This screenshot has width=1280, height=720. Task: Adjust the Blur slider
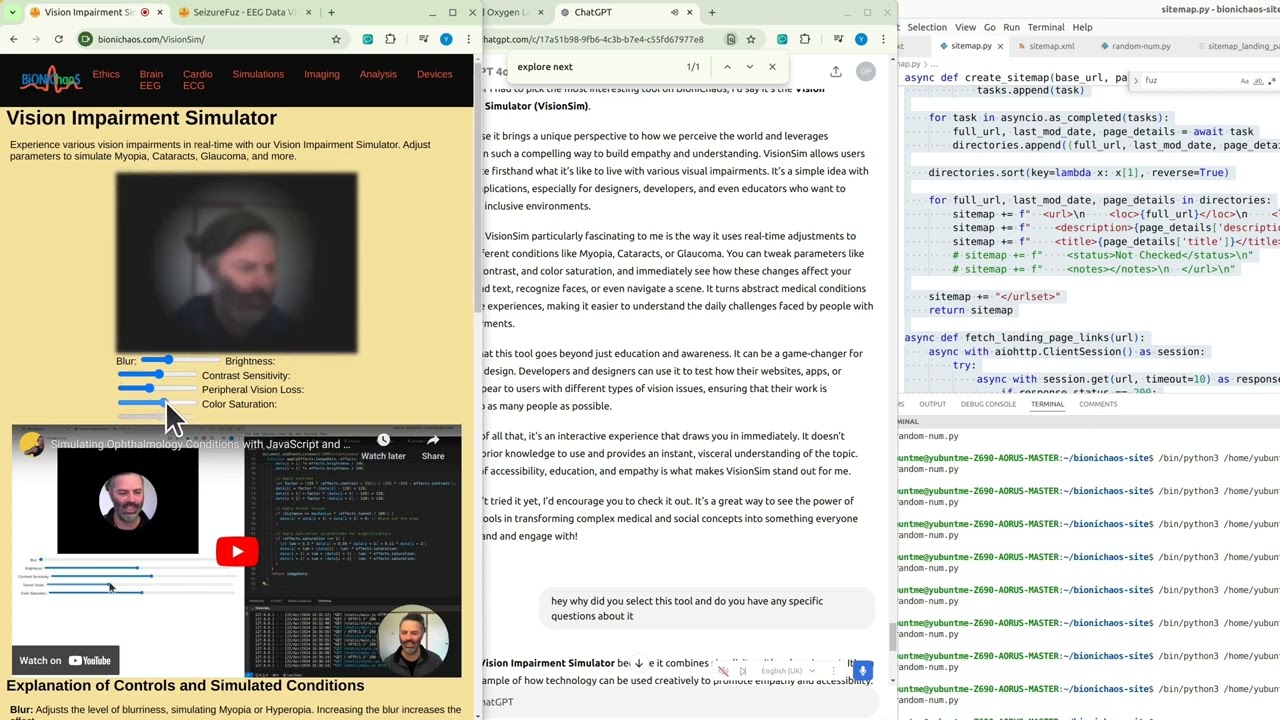point(180,360)
